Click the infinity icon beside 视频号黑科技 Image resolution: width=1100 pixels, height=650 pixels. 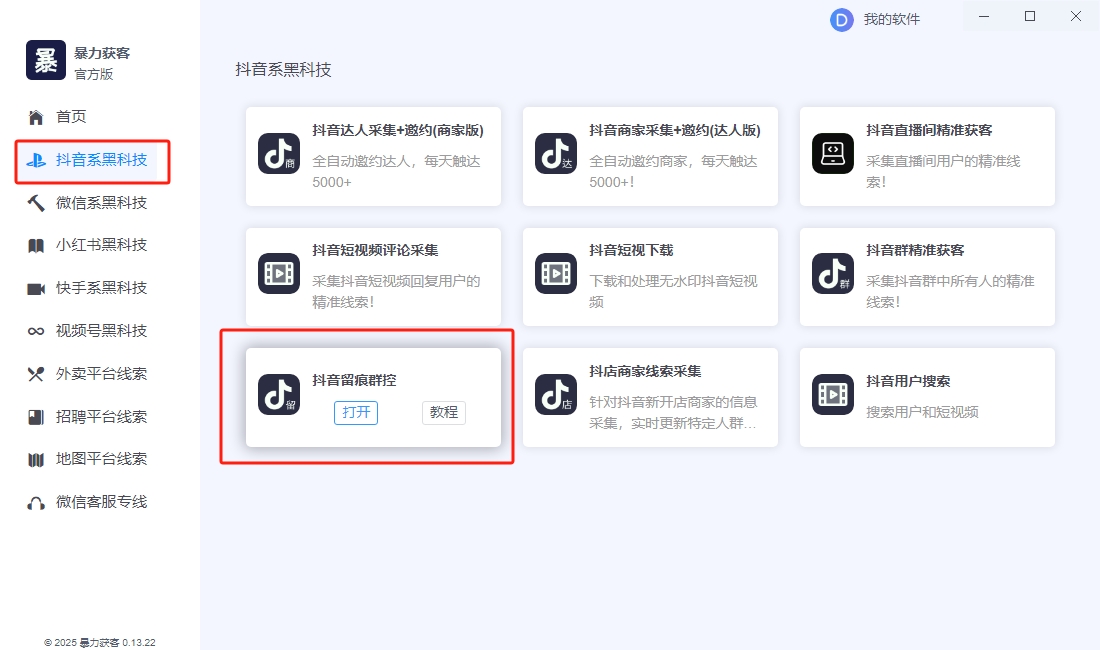[36, 331]
